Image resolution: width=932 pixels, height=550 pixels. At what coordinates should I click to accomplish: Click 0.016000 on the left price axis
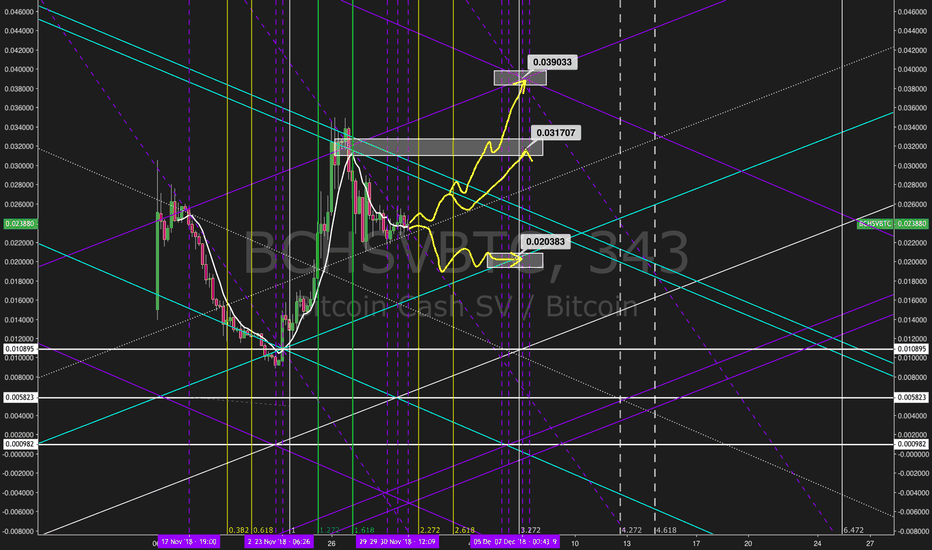pyautogui.click(x=19, y=301)
